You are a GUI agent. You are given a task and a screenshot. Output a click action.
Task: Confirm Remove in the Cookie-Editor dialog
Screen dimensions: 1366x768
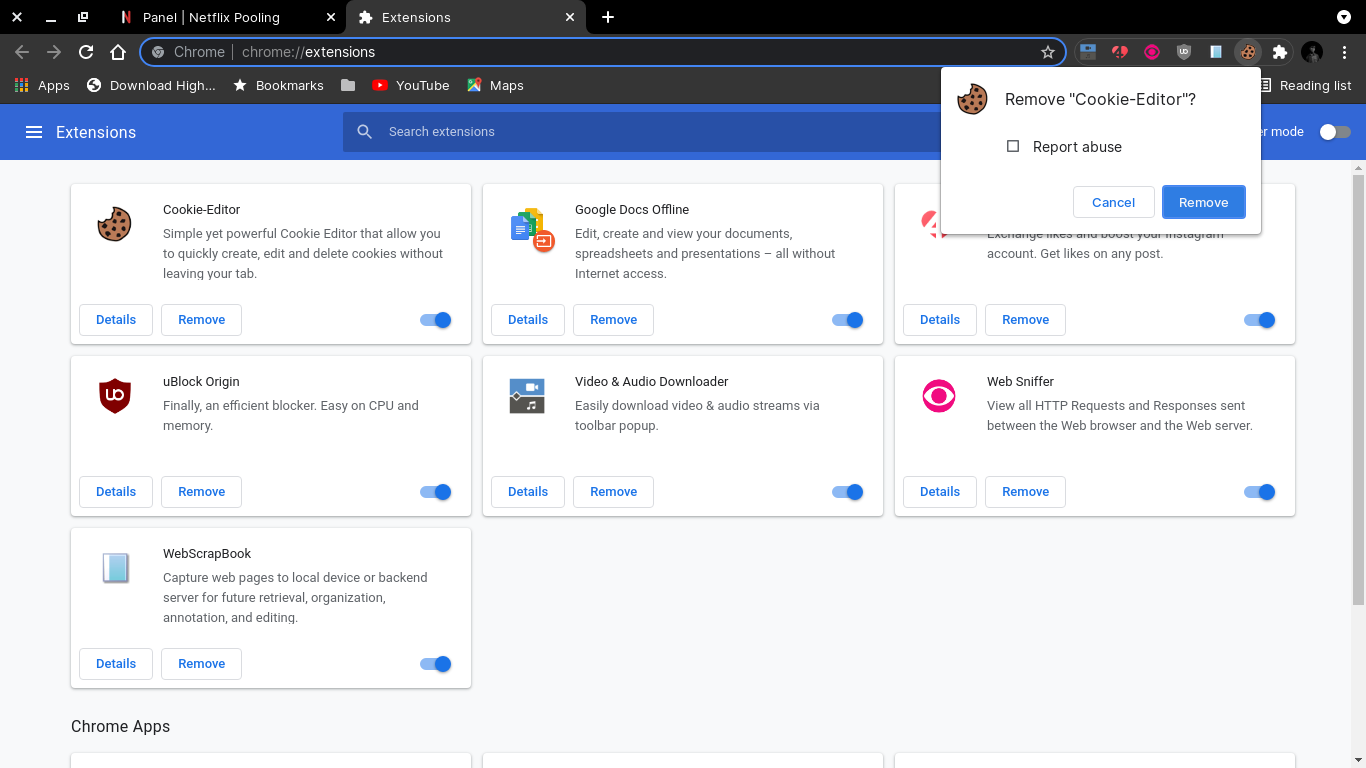(1203, 202)
